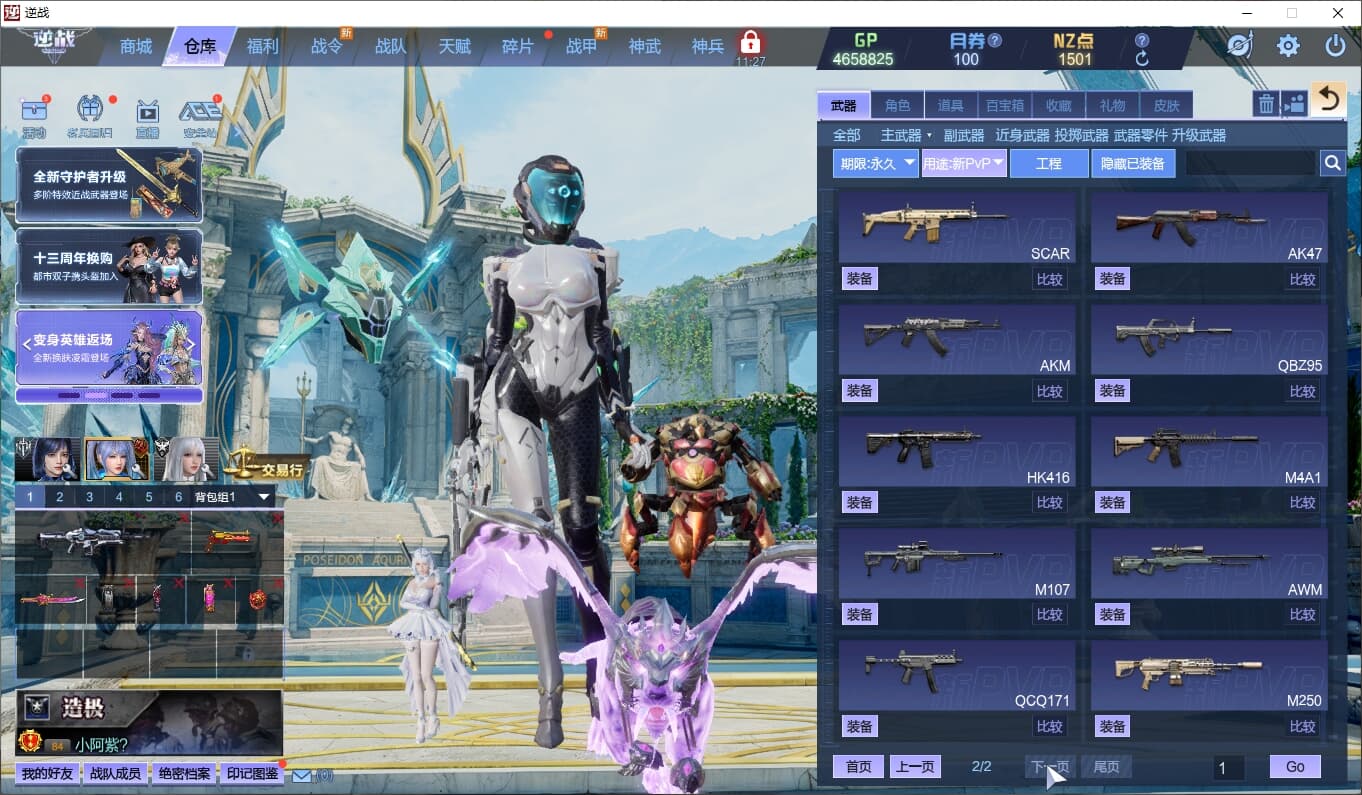The image size is (1362, 795).
Task: Select the dark-haired character portrait
Action: pyautogui.click(x=46, y=460)
